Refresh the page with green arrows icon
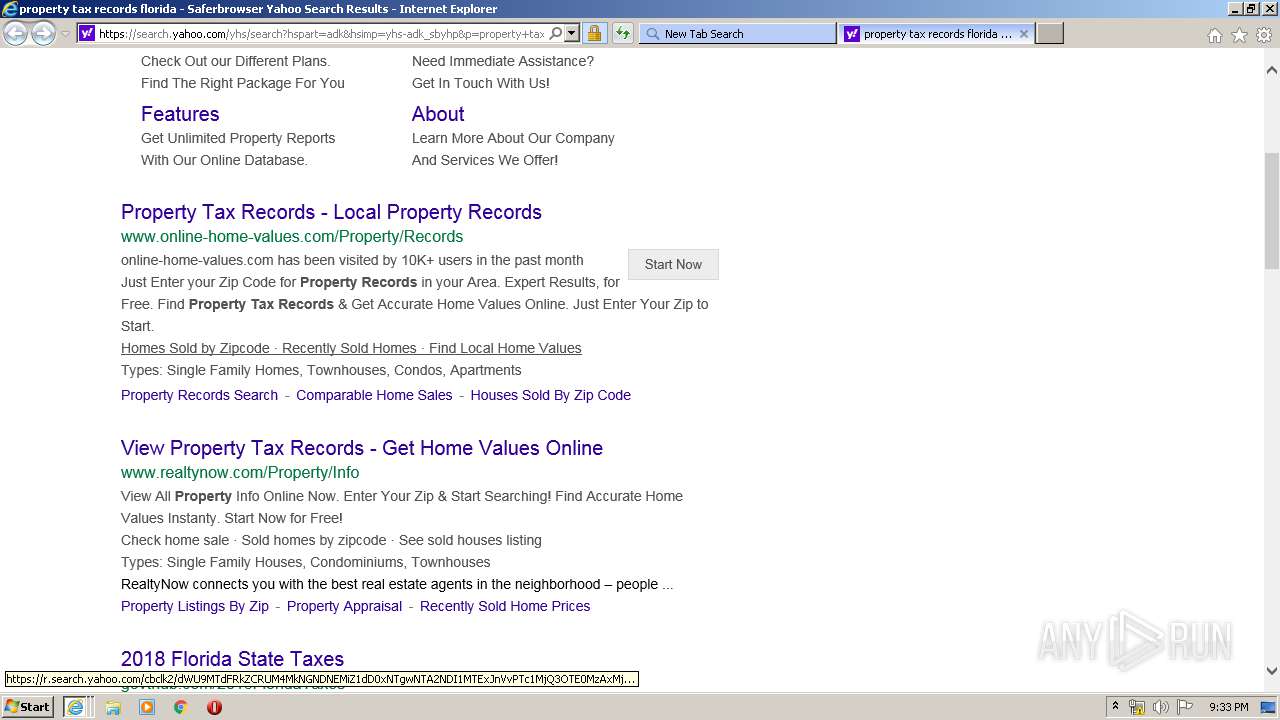 622,34
